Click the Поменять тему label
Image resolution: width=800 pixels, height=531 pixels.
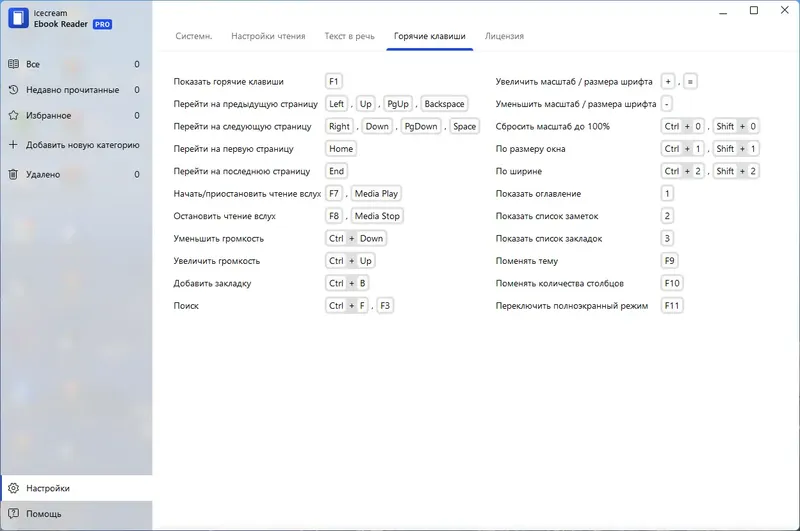coord(527,261)
